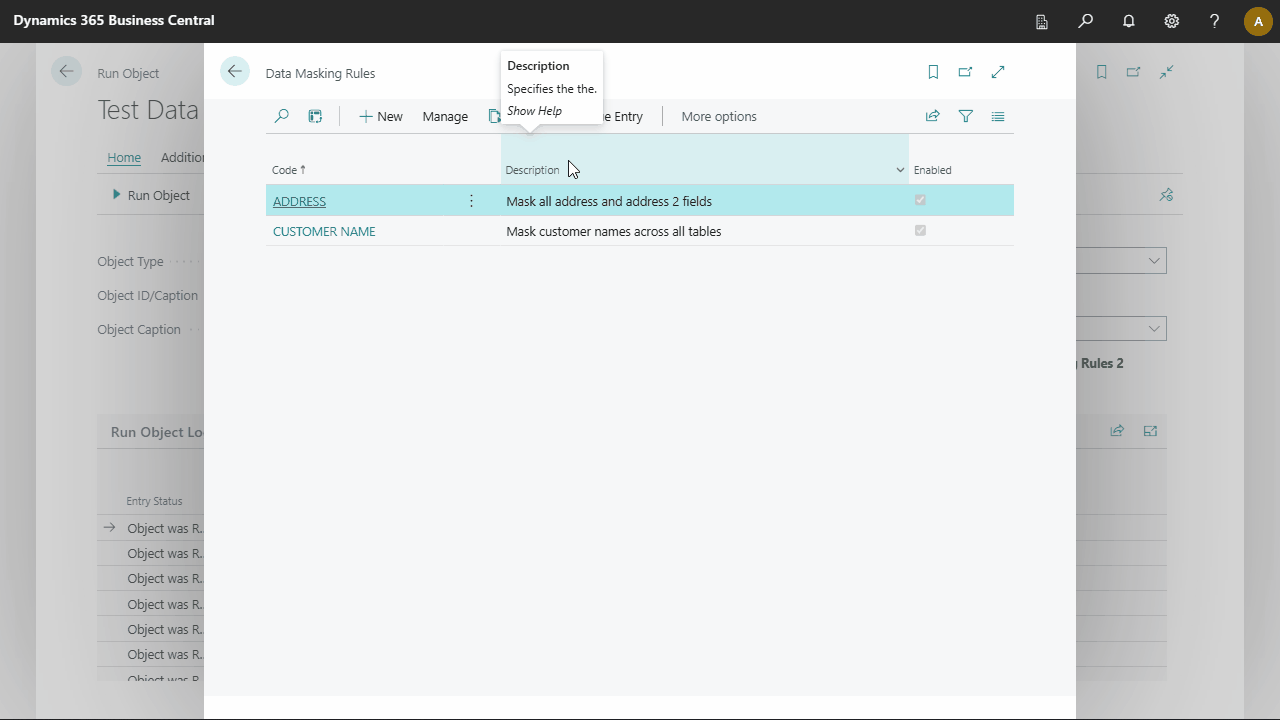Viewport: 1280px width, 720px height.
Task: Open the Dynamics 365 Business Central home title
Action: point(114,20)
